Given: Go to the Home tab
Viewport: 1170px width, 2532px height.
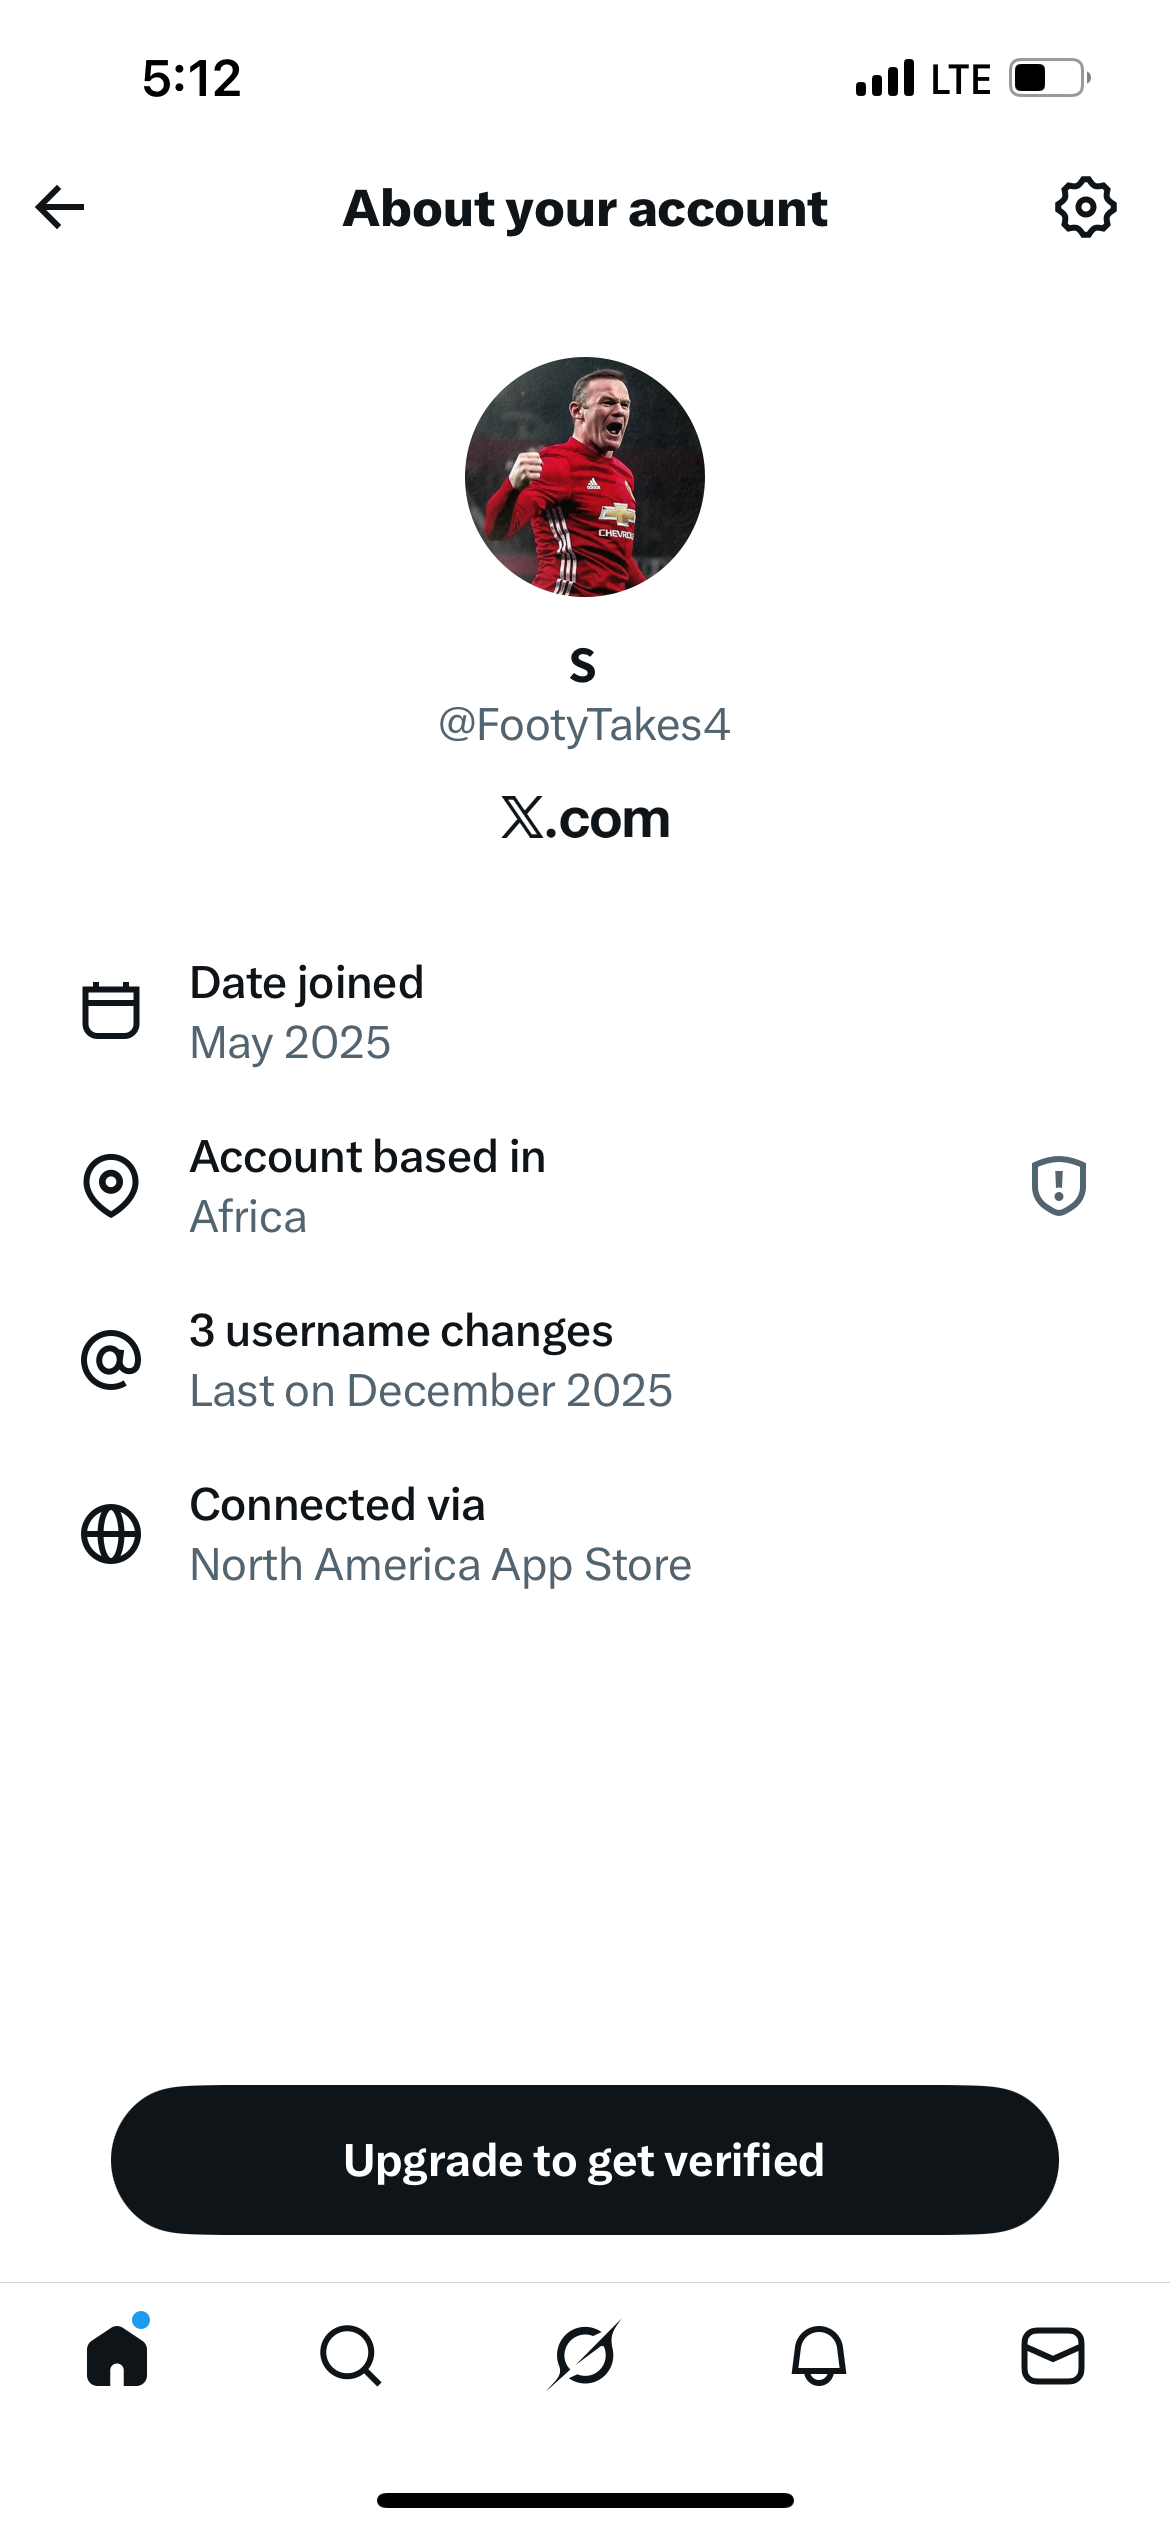Looking at the screenshot, I should (117, 2355).
